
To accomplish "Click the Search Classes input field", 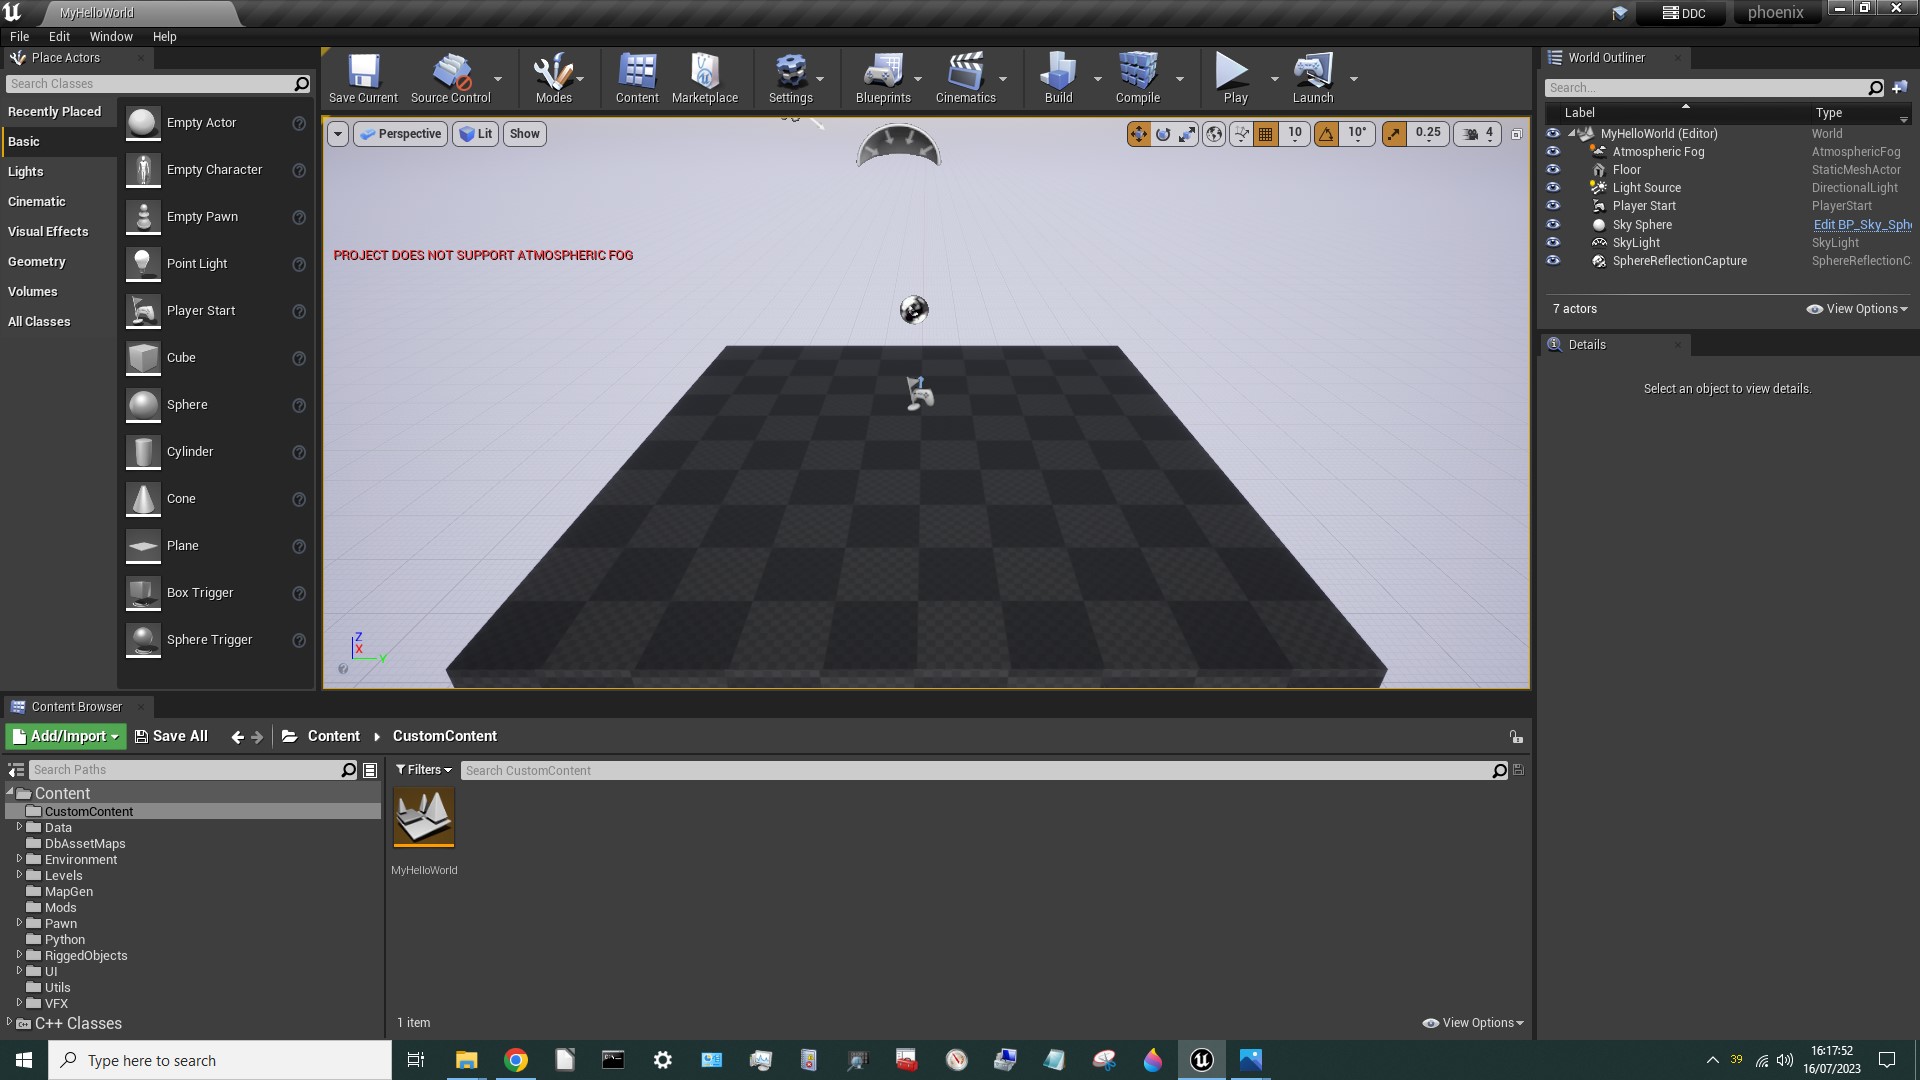I will point(159,84).
